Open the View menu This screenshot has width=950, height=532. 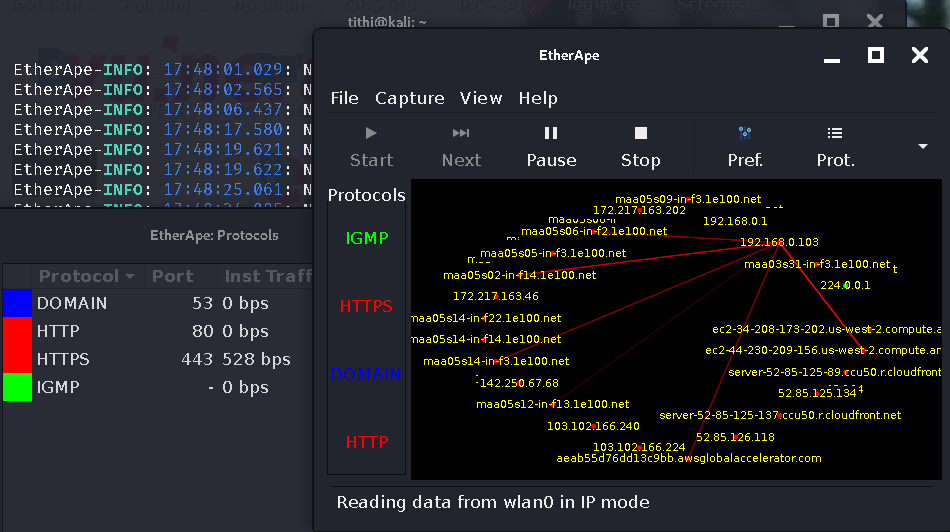[x=481, y=98]
